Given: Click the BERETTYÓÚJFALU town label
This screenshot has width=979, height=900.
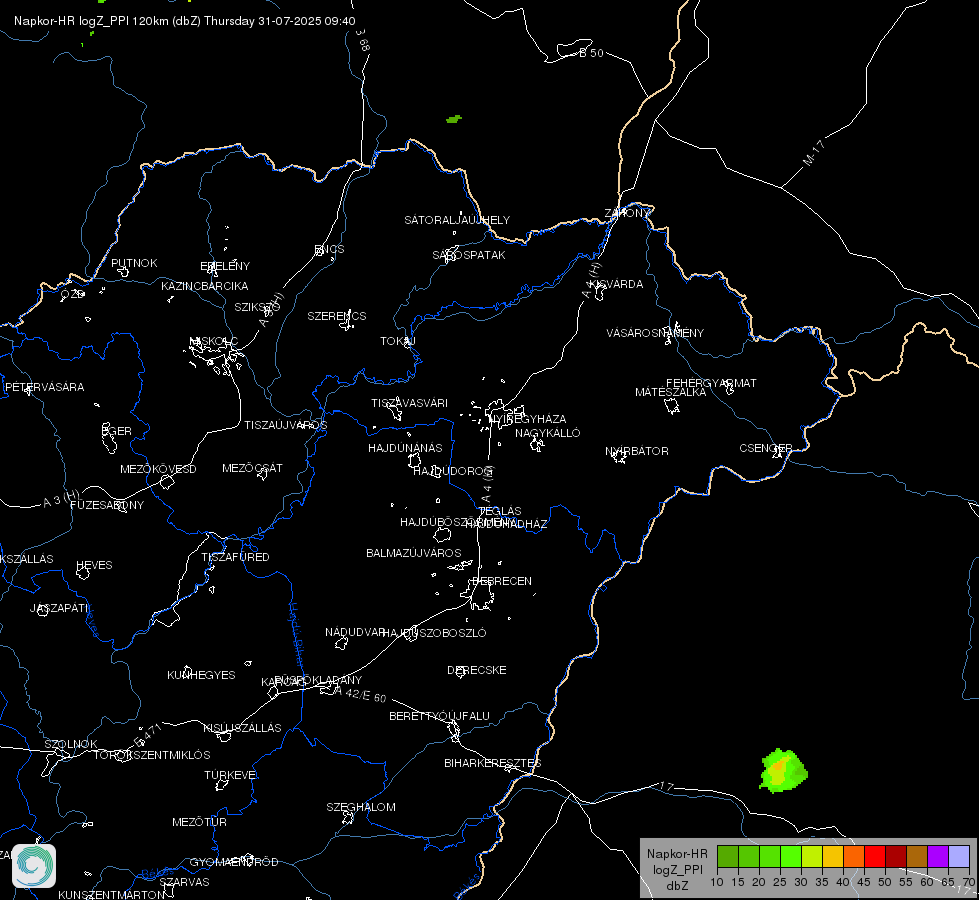Looking at the screenshot, I should (x=440, y=716).
